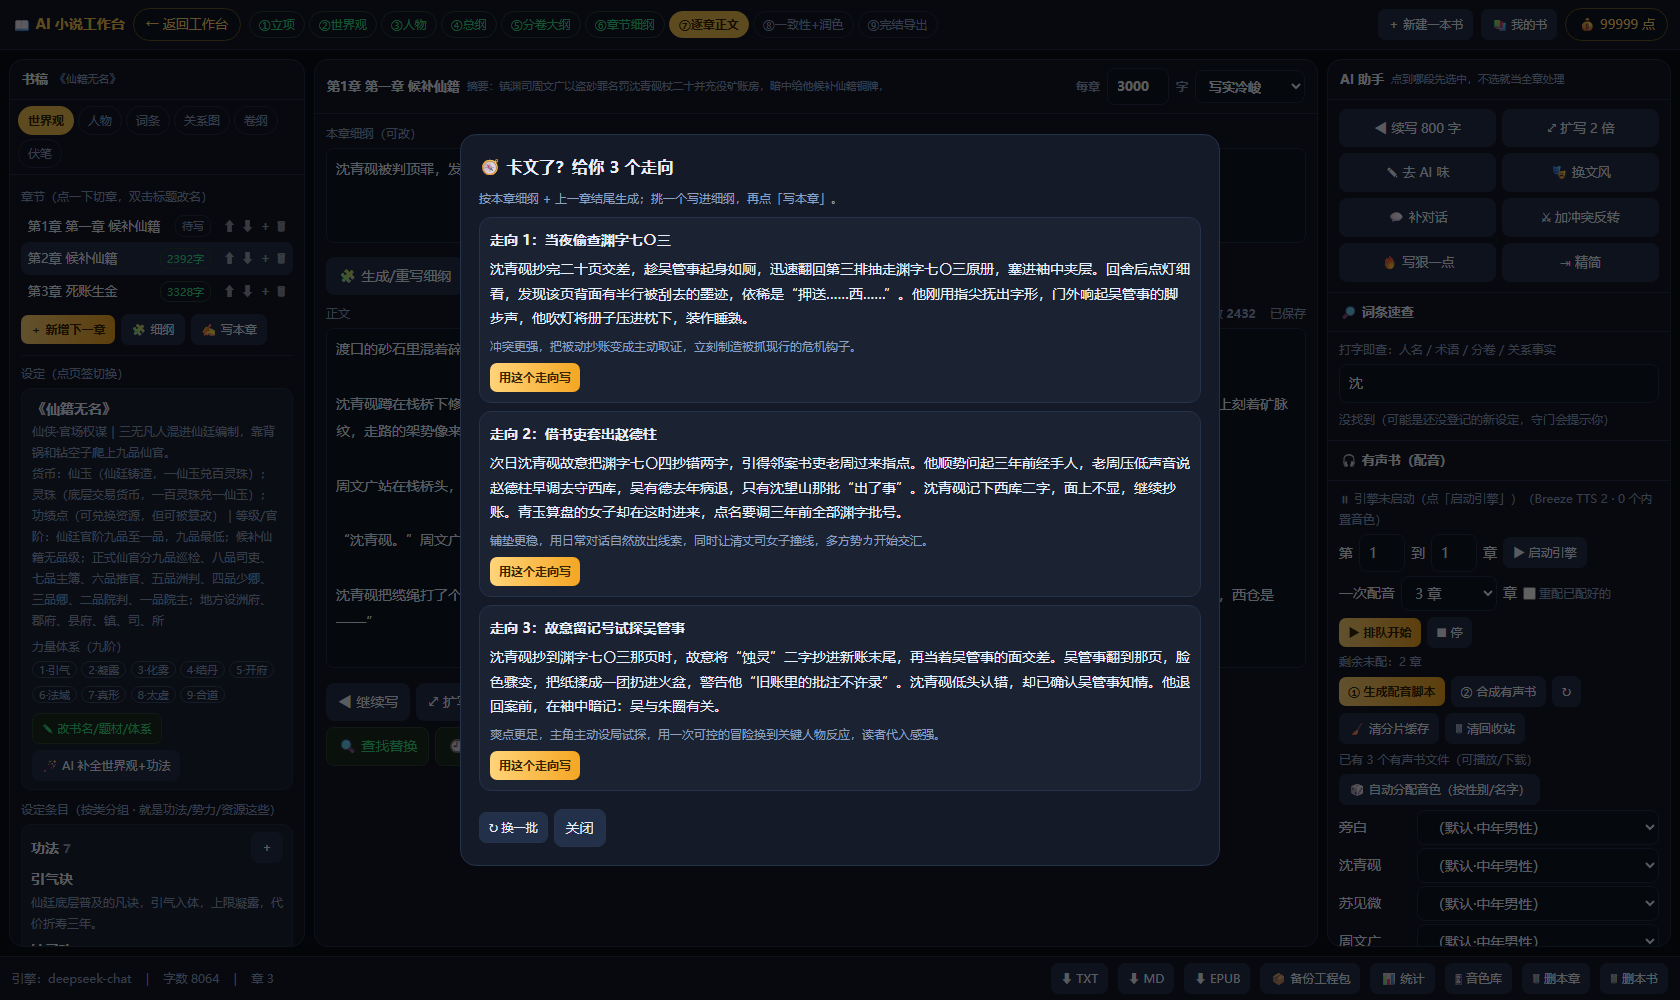
Task: Click the 细纲 puzzle button
Action: [x=153, y=330]
